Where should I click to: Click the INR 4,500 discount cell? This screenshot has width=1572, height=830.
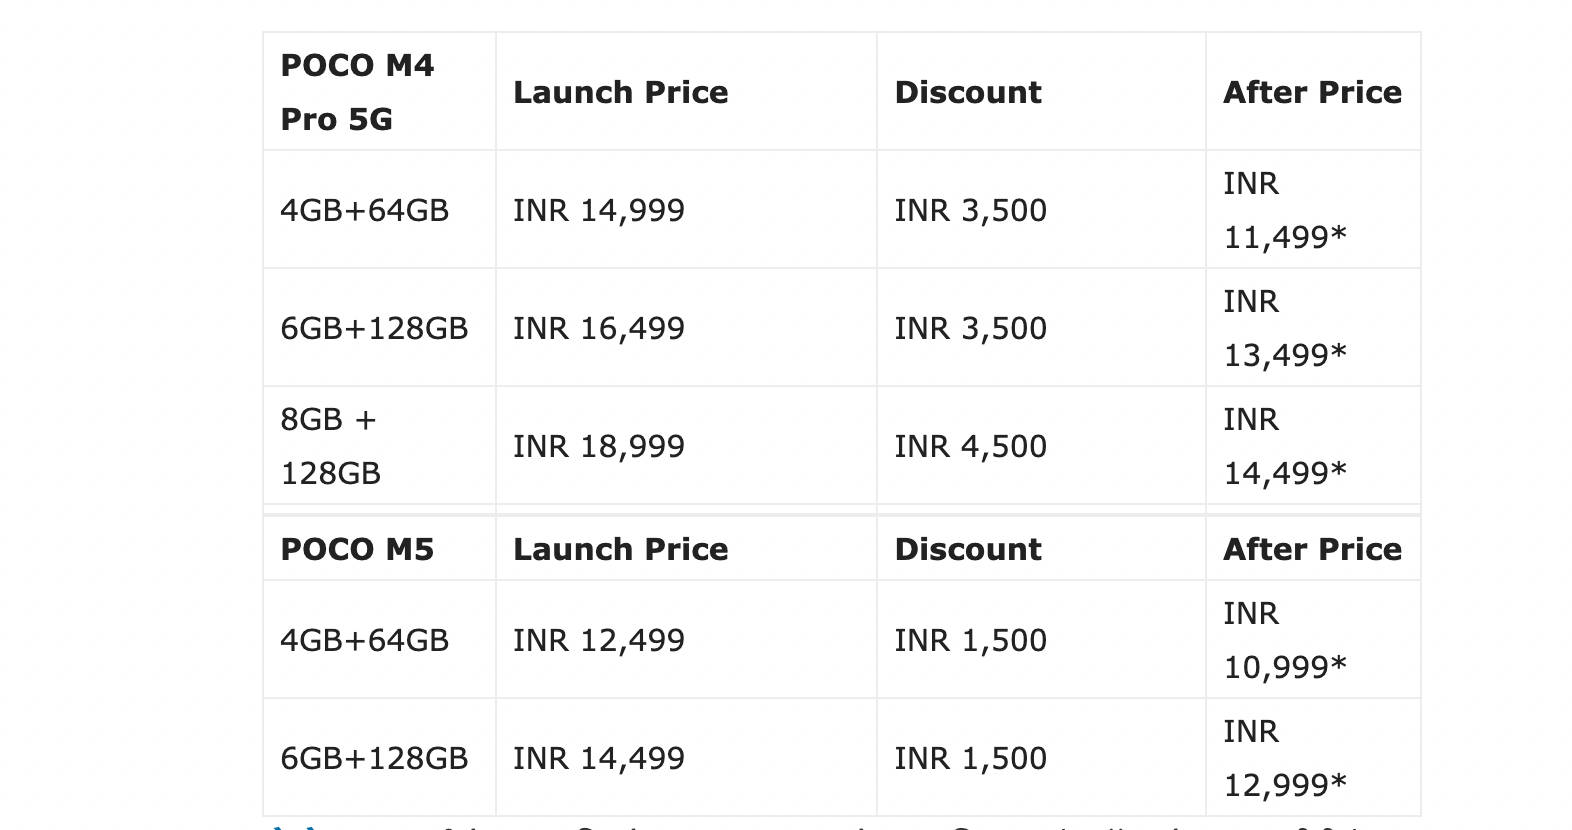pos(970,446)
